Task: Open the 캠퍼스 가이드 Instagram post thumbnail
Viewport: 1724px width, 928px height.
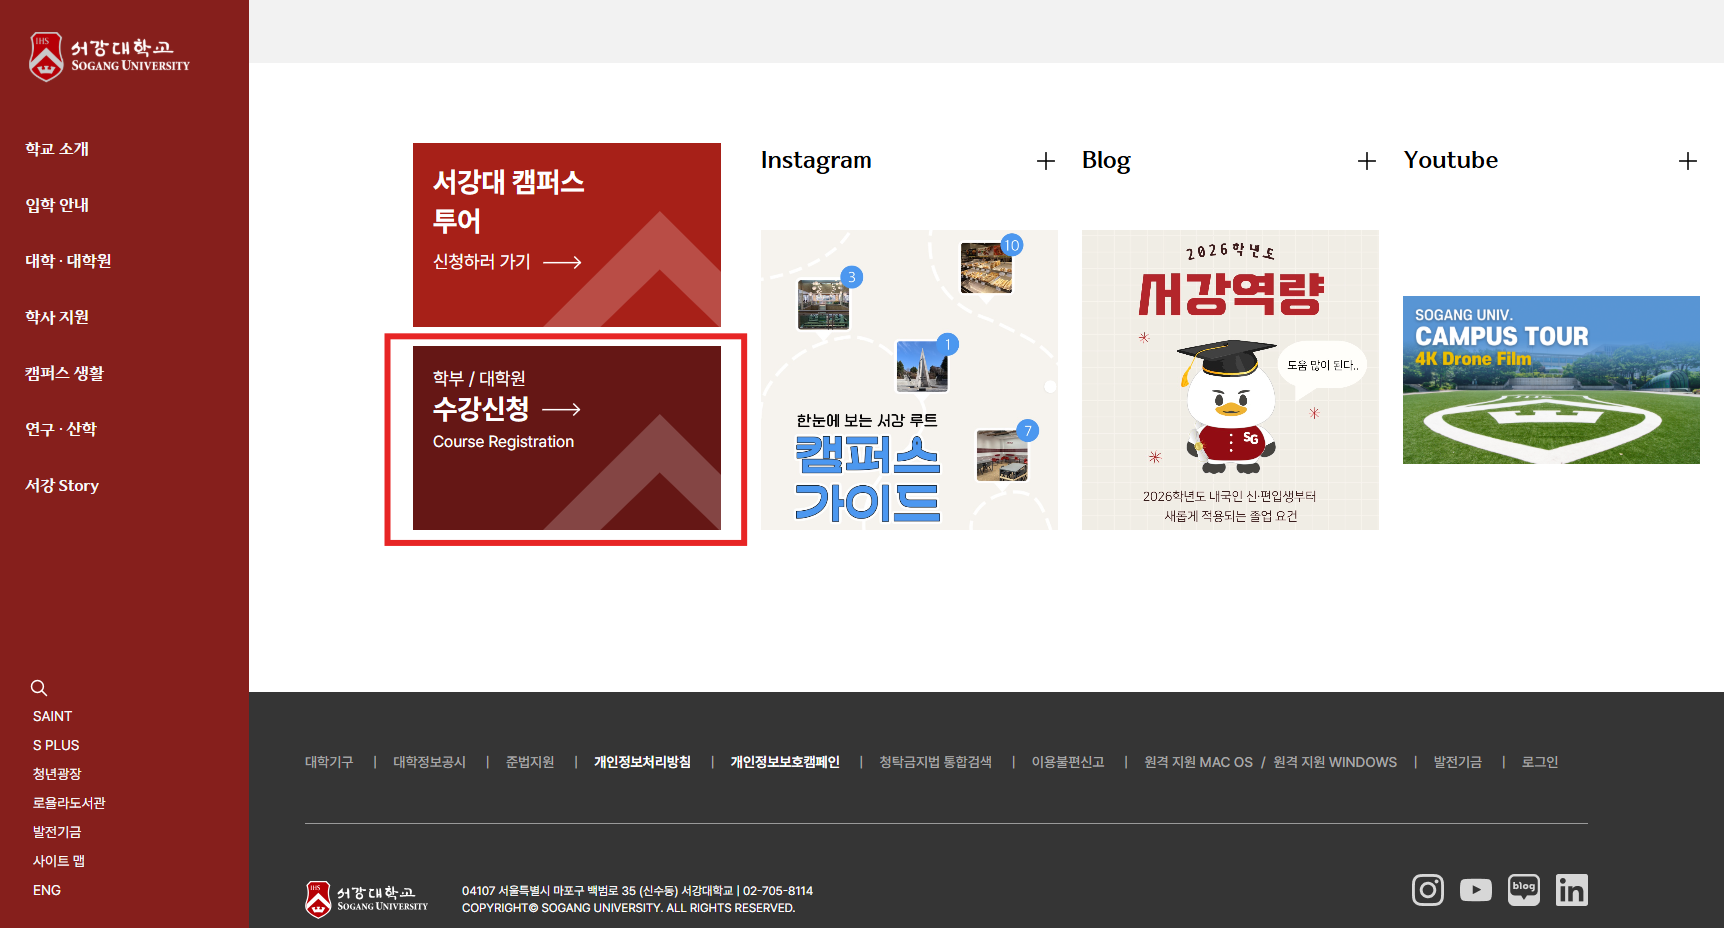Action: [909, 380]
